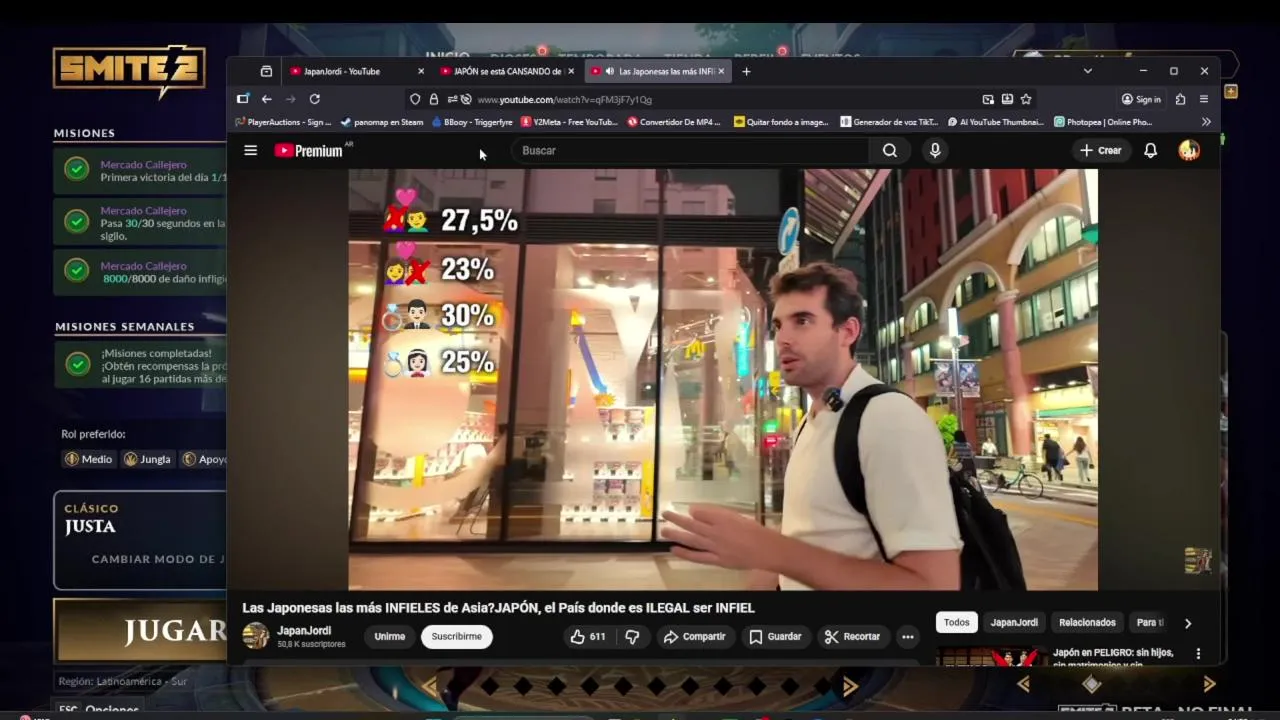Viewport: 1280px width, 720px height.
Task: Select the JapanJordi filter chip
Action: coord(1014,622)
